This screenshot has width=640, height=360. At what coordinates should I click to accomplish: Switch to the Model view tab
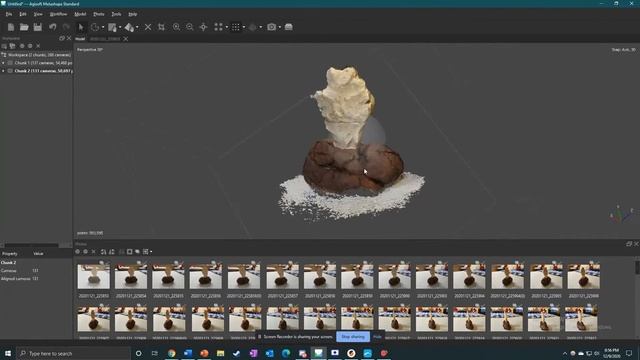tap(80, 39)
